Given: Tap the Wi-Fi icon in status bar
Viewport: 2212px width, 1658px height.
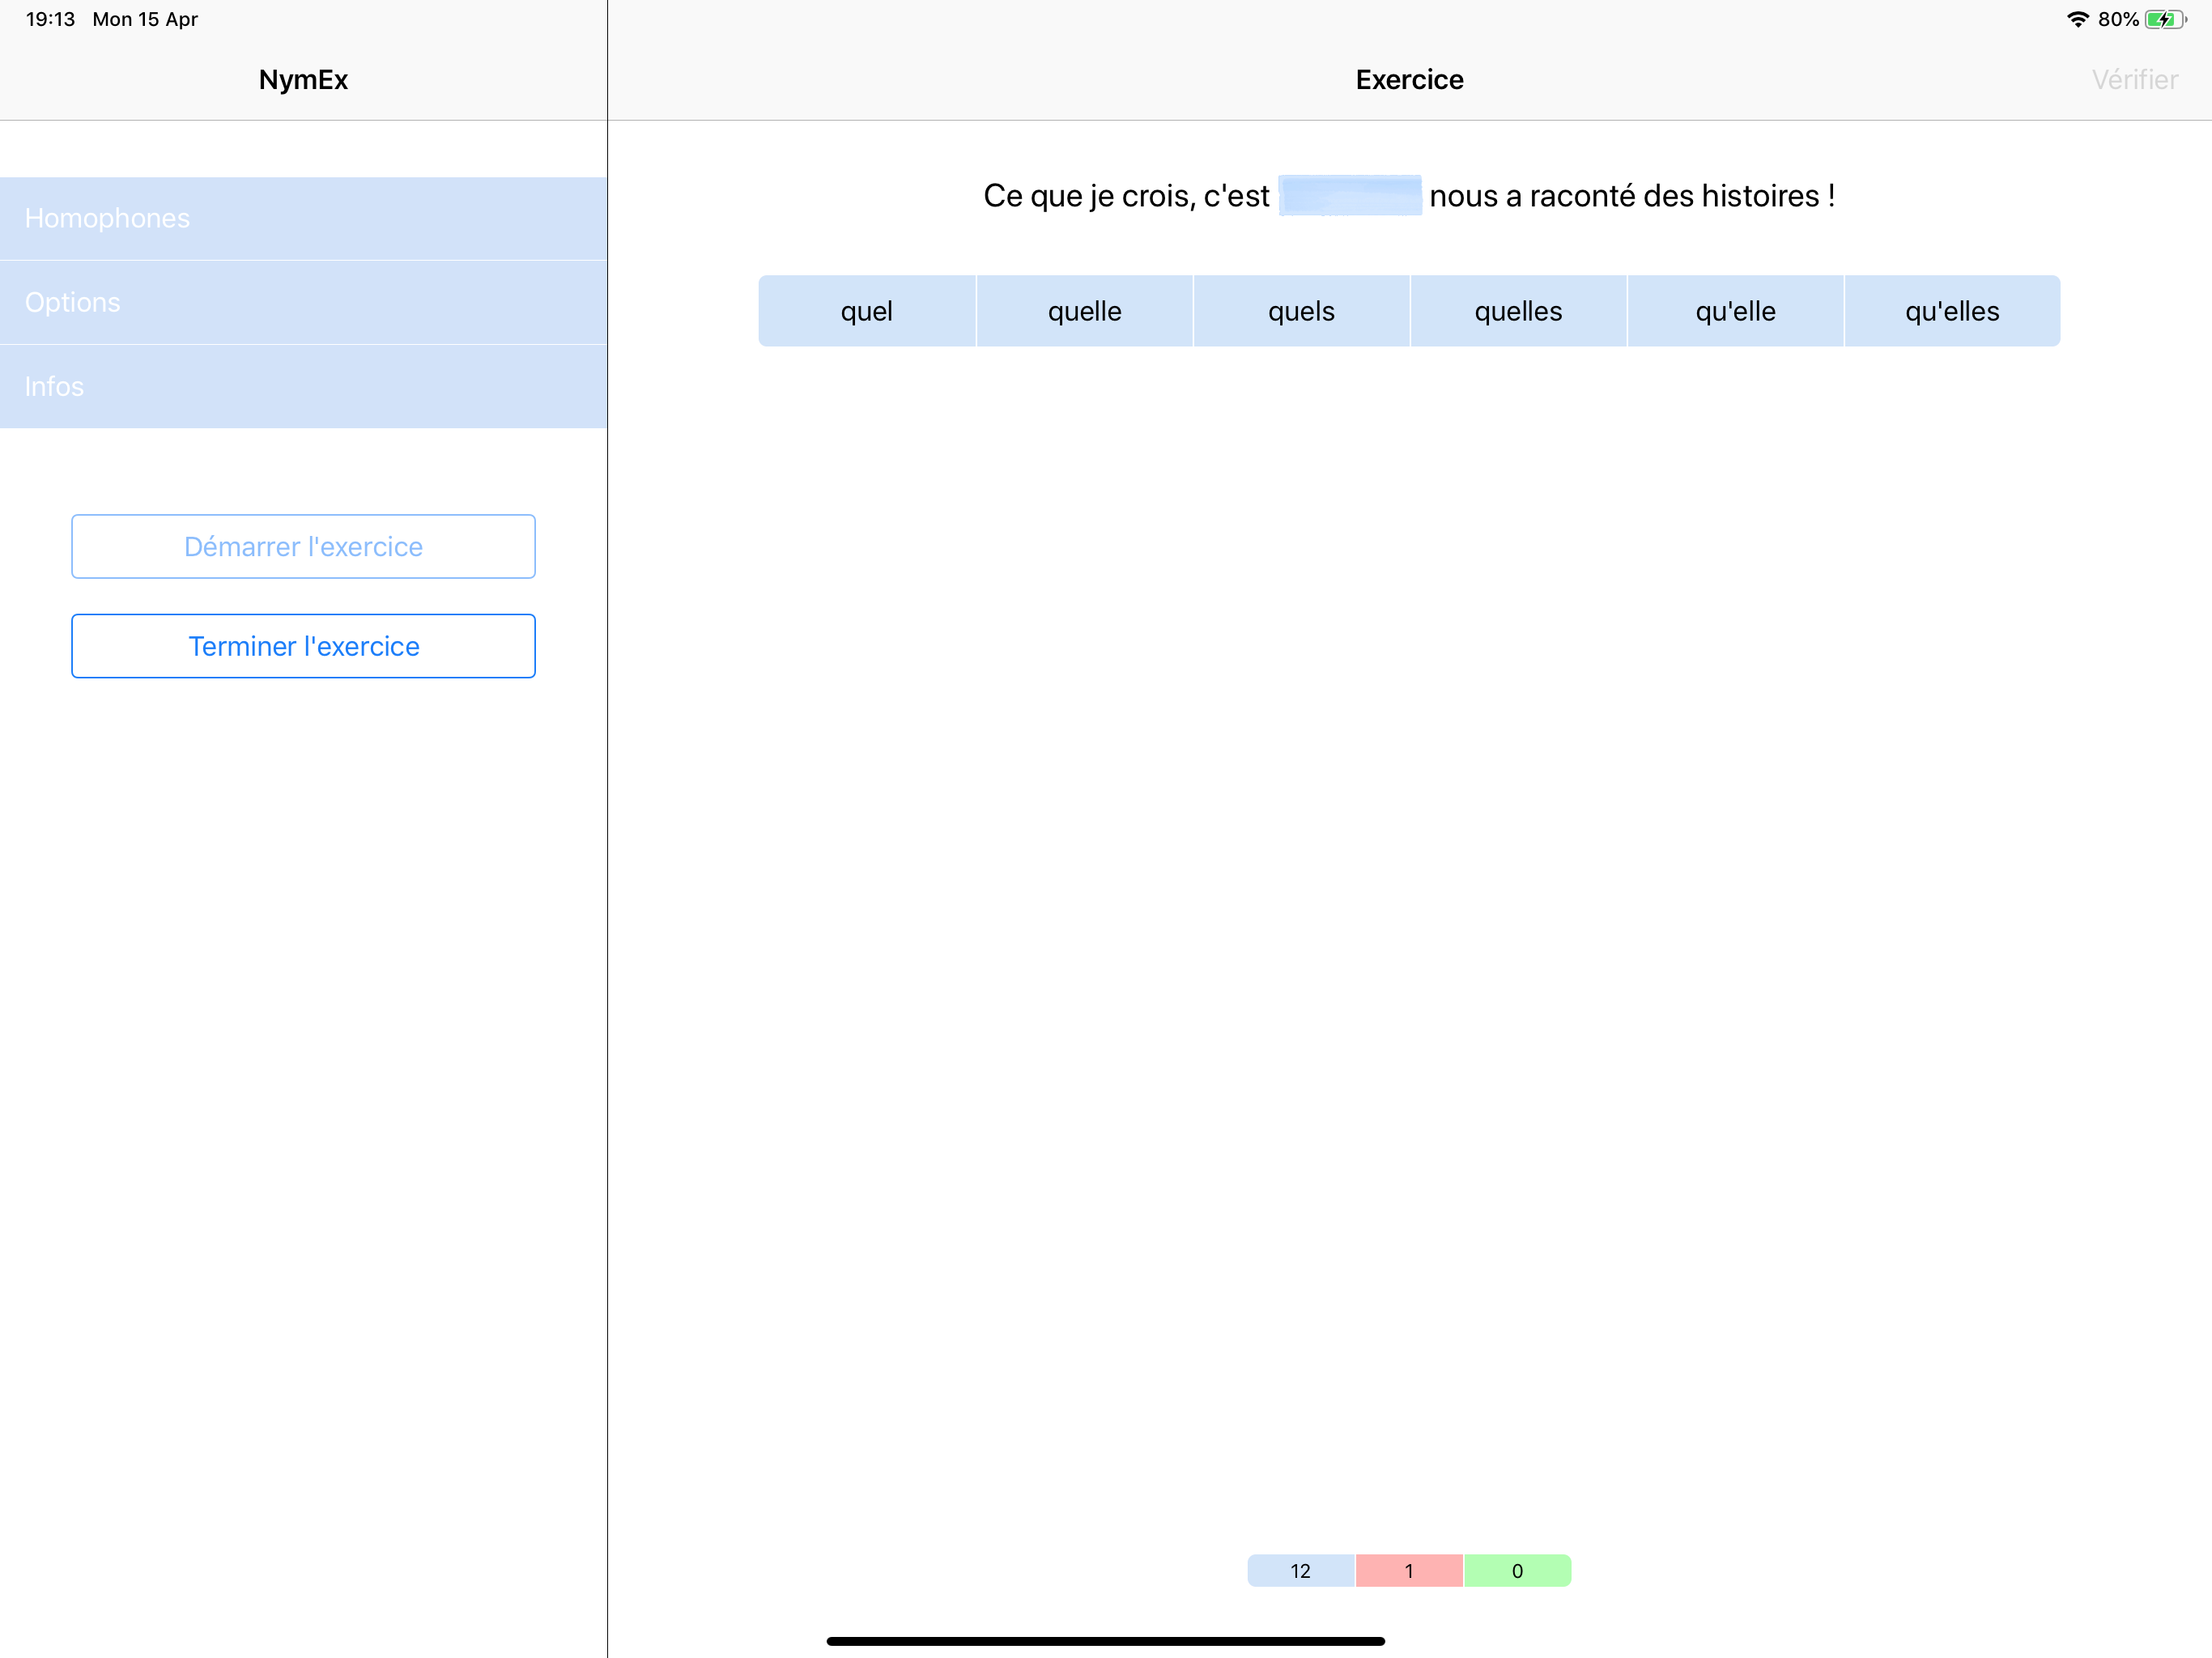Looking at the screenshot, I should pyautogui.click(x=2077, y=19).
